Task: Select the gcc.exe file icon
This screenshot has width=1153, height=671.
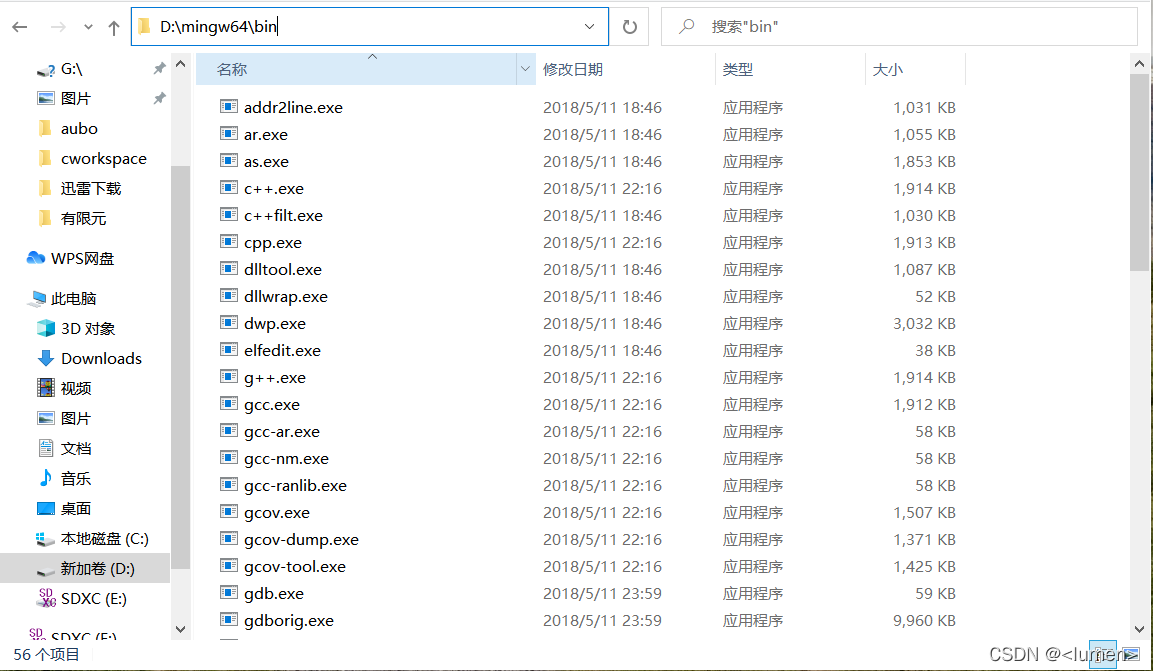Action: pyautogui.click(x=229, y=404)
